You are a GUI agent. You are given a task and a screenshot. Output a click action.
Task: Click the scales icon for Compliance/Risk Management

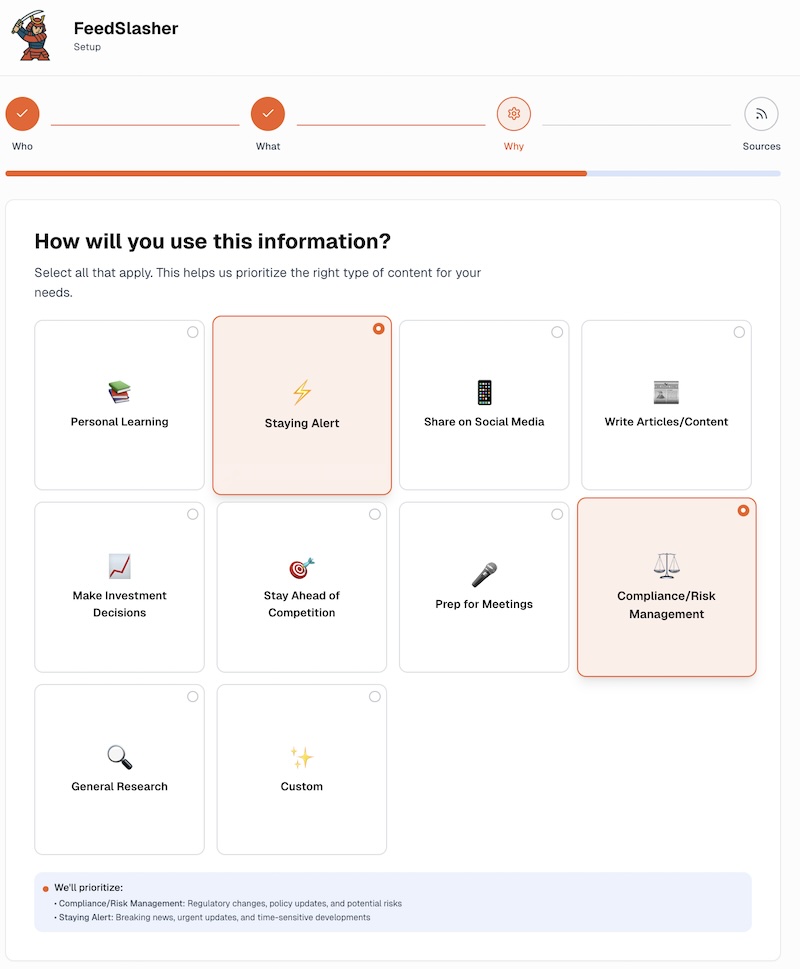click(x=666, y=566)
